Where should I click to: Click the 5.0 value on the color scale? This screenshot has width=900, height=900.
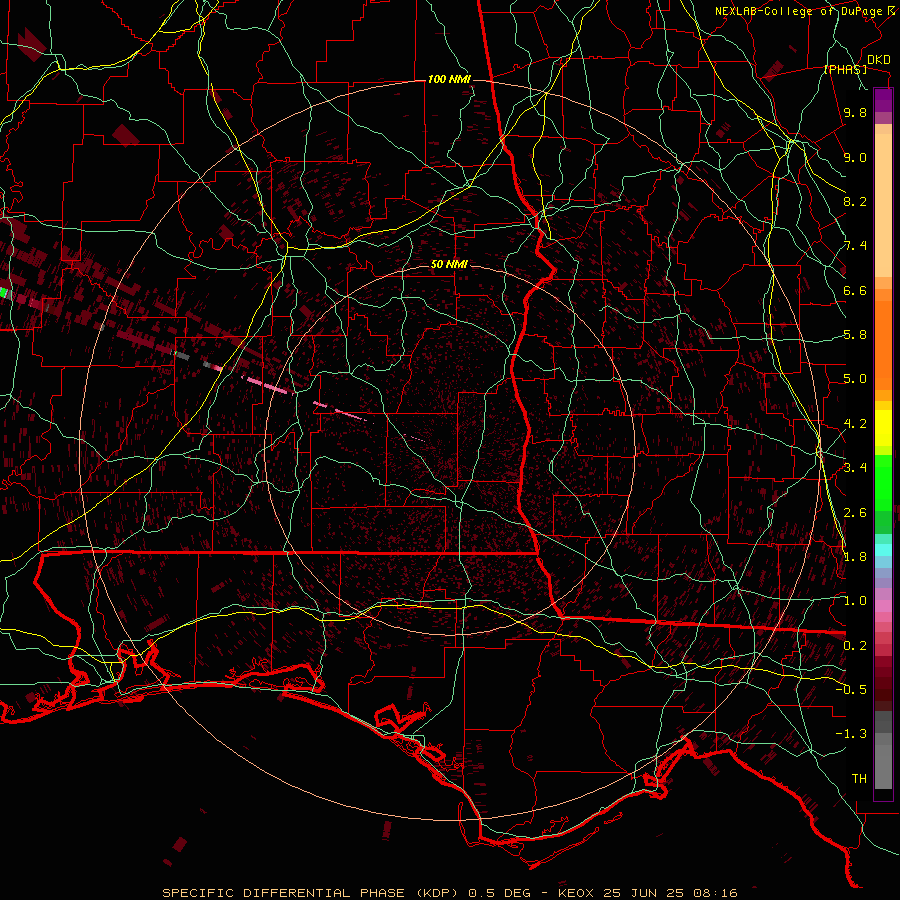pos(855,379)
